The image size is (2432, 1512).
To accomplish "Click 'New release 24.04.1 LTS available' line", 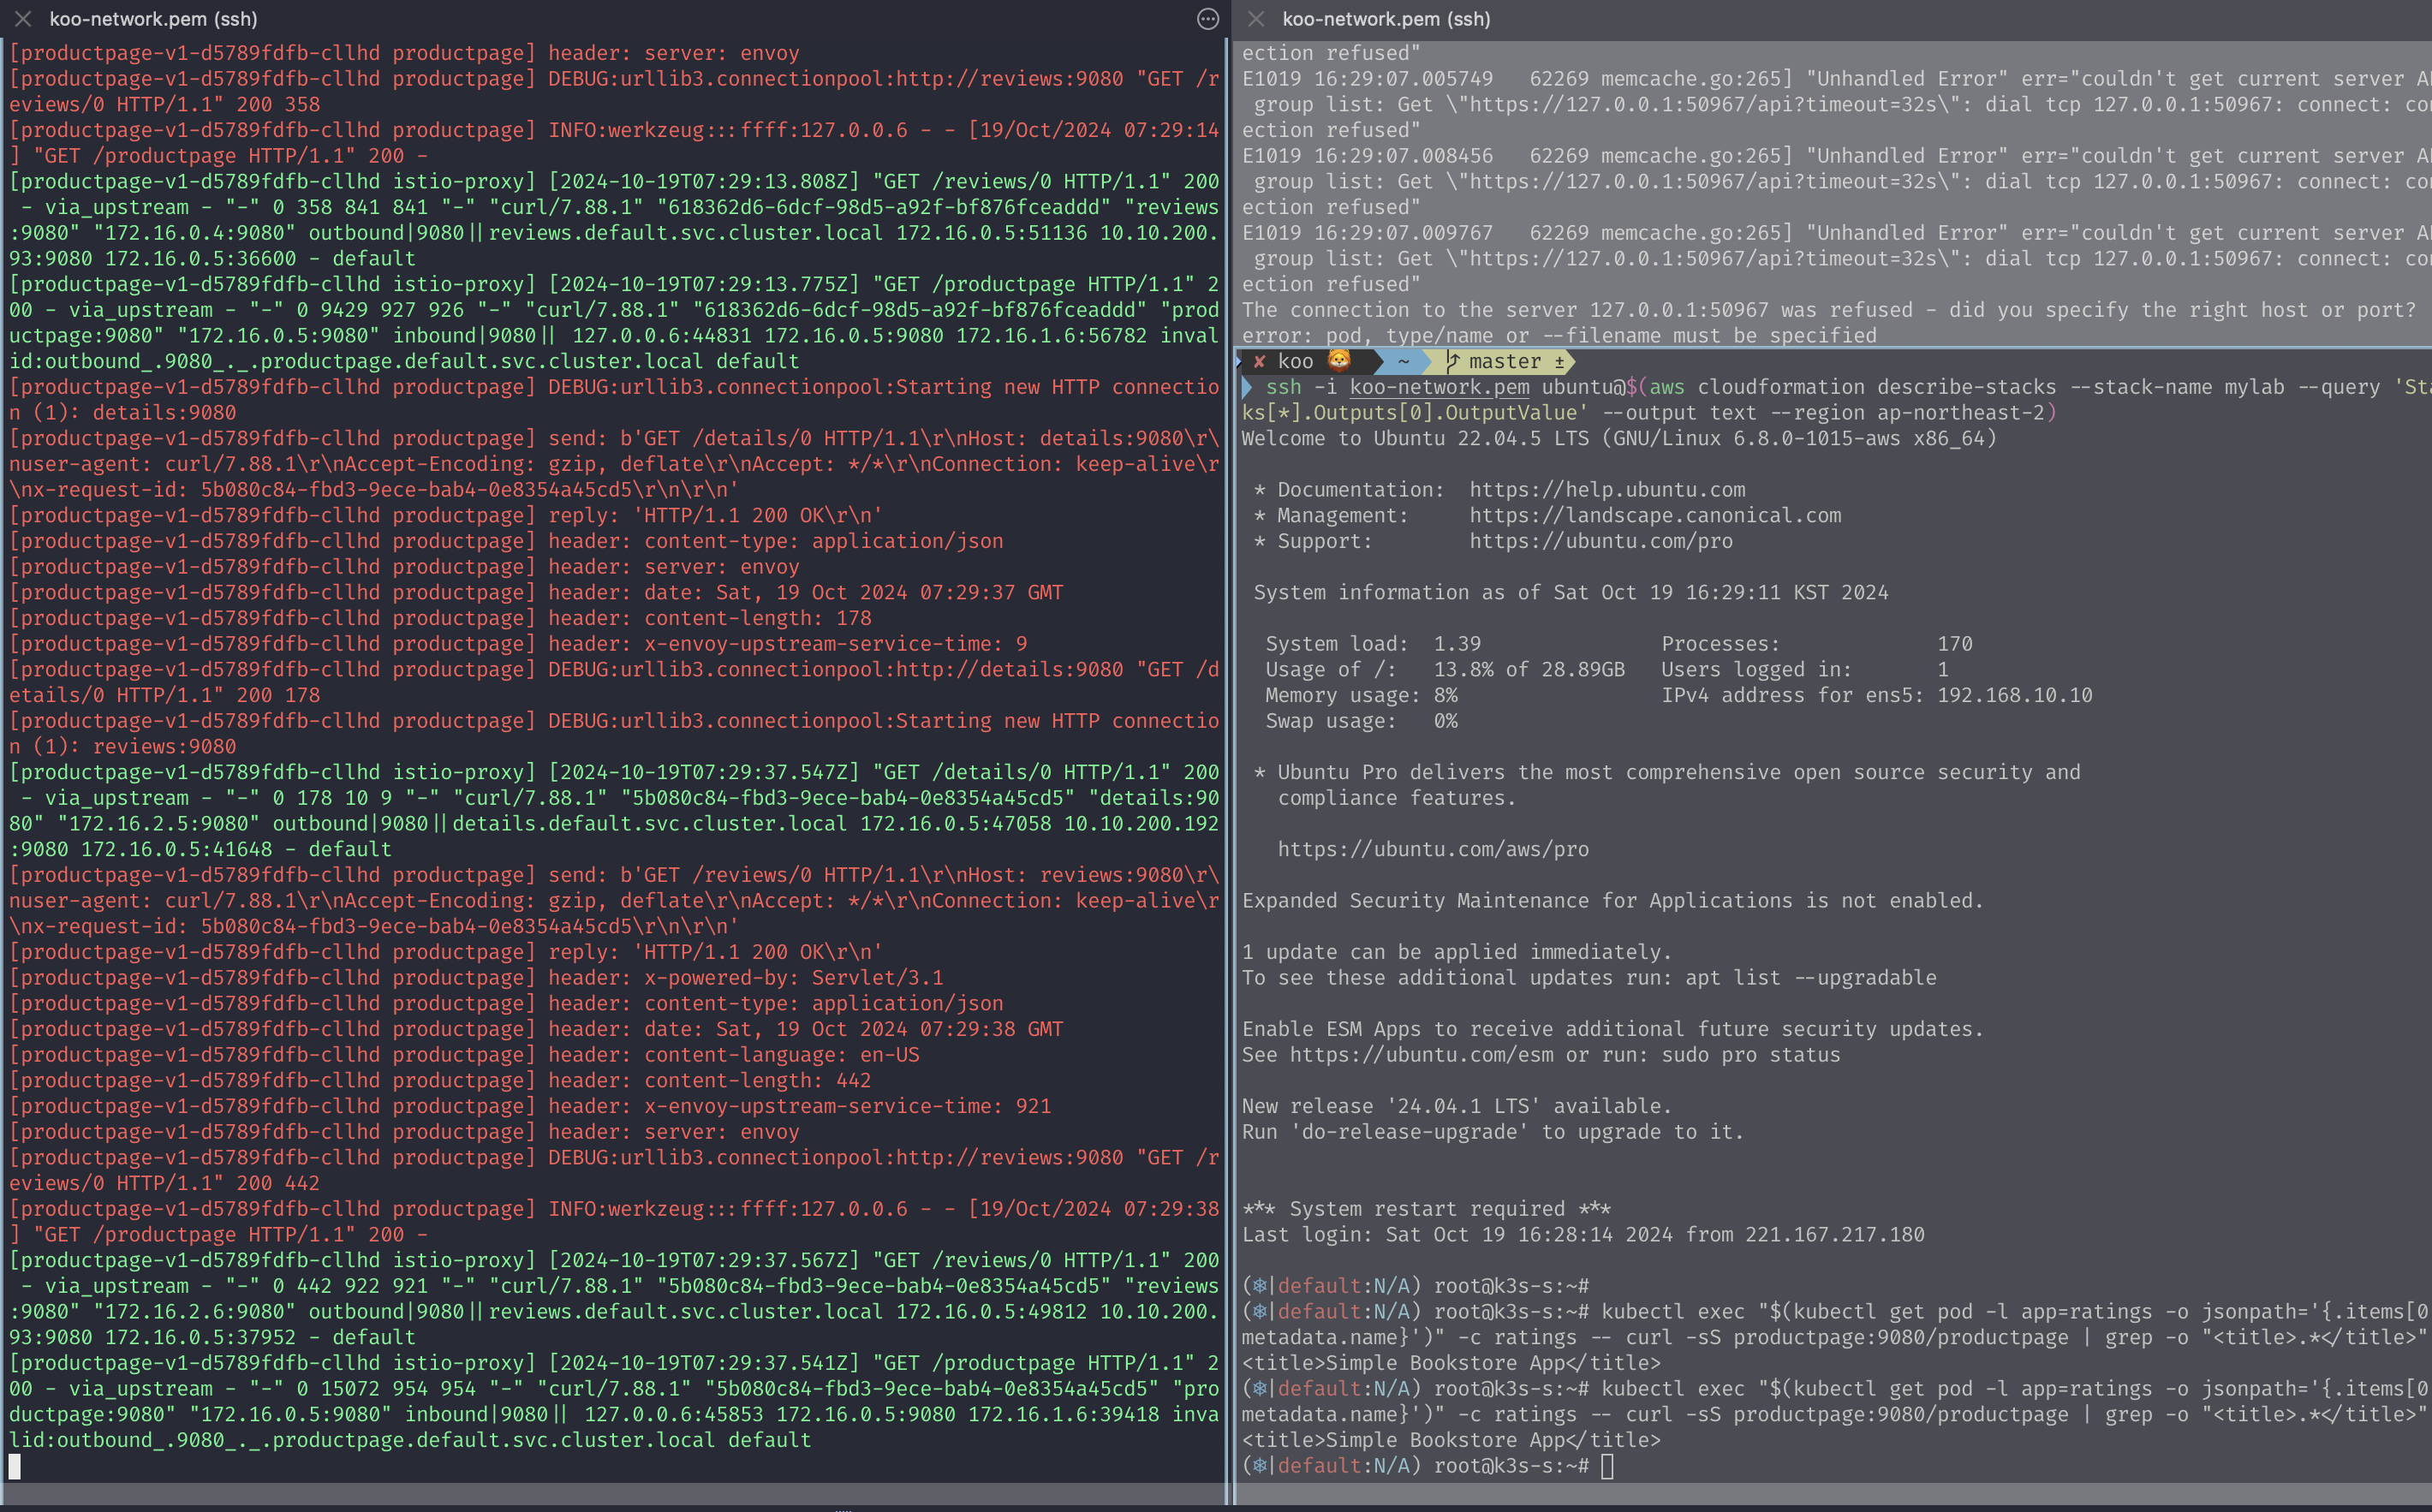I will pyautogui.click(x=1456, y=1106).
